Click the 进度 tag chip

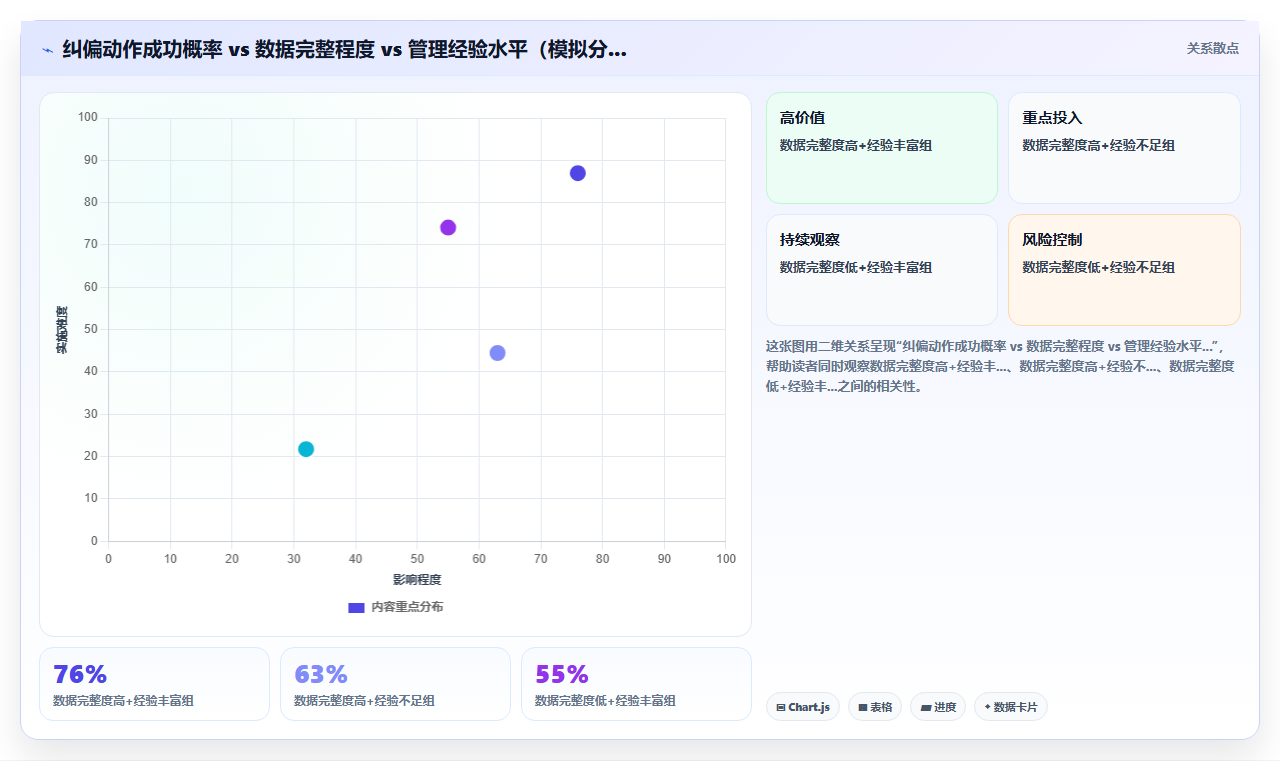[x=938, y=707]
